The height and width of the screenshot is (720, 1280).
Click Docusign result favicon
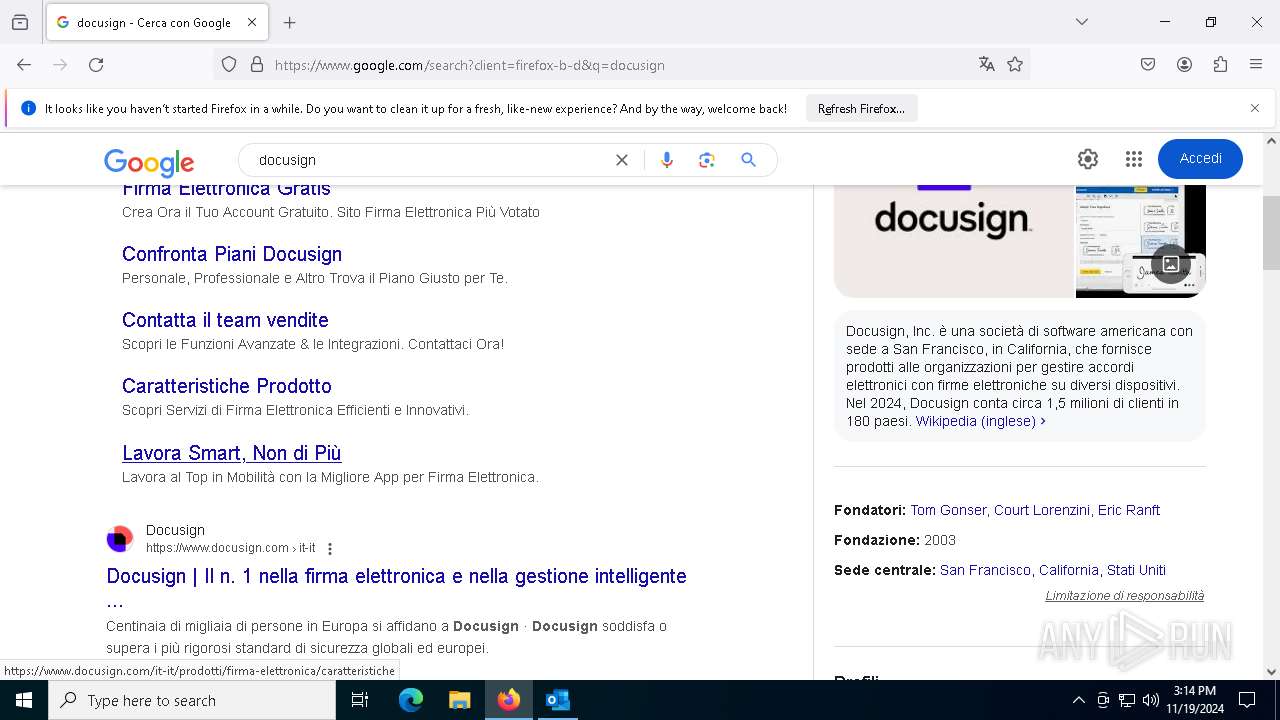coord(120,539)
